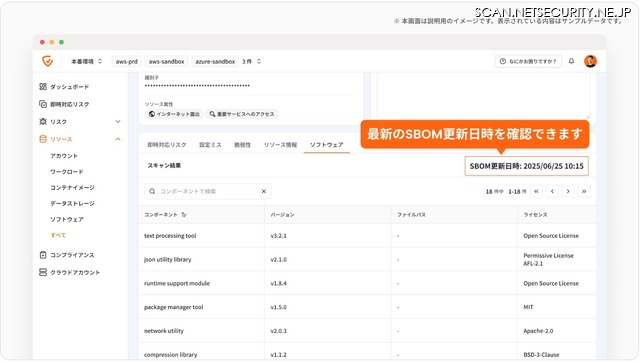Image resolution: width=640 pixels, height=362 pixels.
Task: Click the green macOS window button
Action: (61, 42)
